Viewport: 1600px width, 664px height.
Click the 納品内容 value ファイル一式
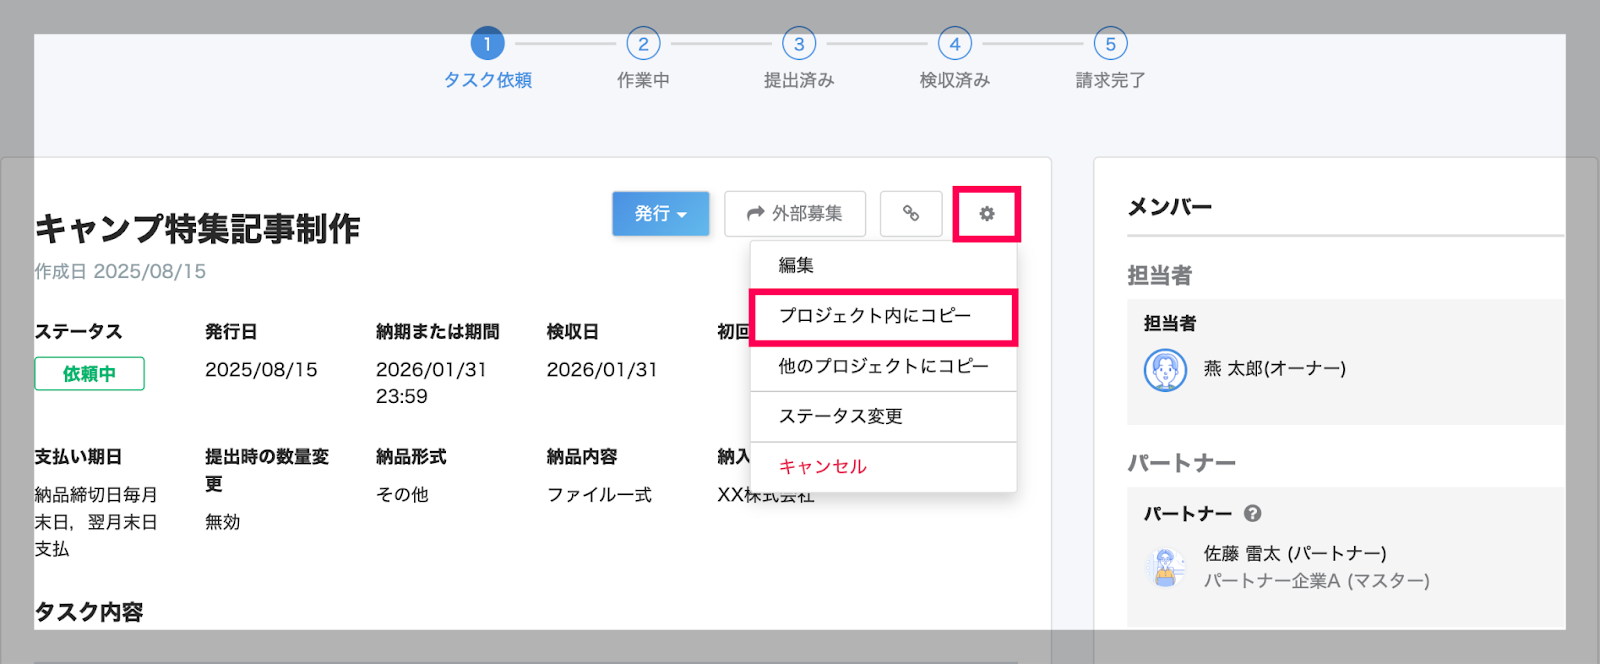click(x=599, y=495)
